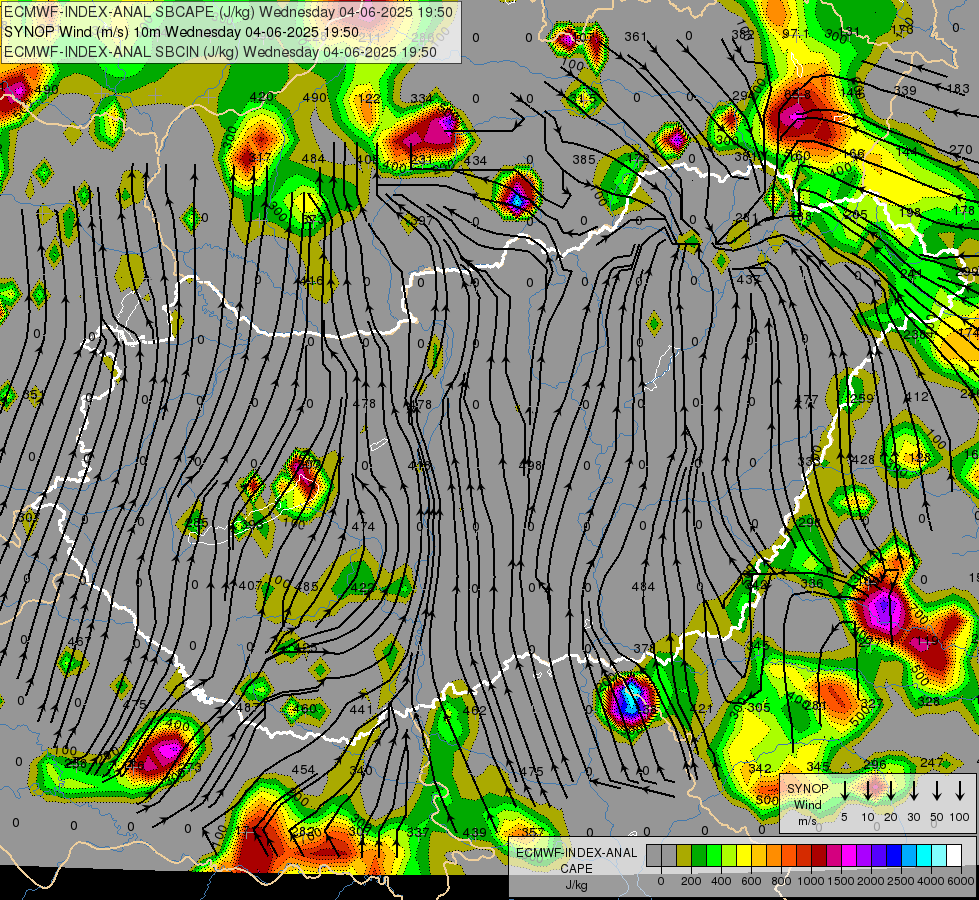Click the station value 285 on map
The width and height of the screenshot is (979, 900).
[197, 523]
